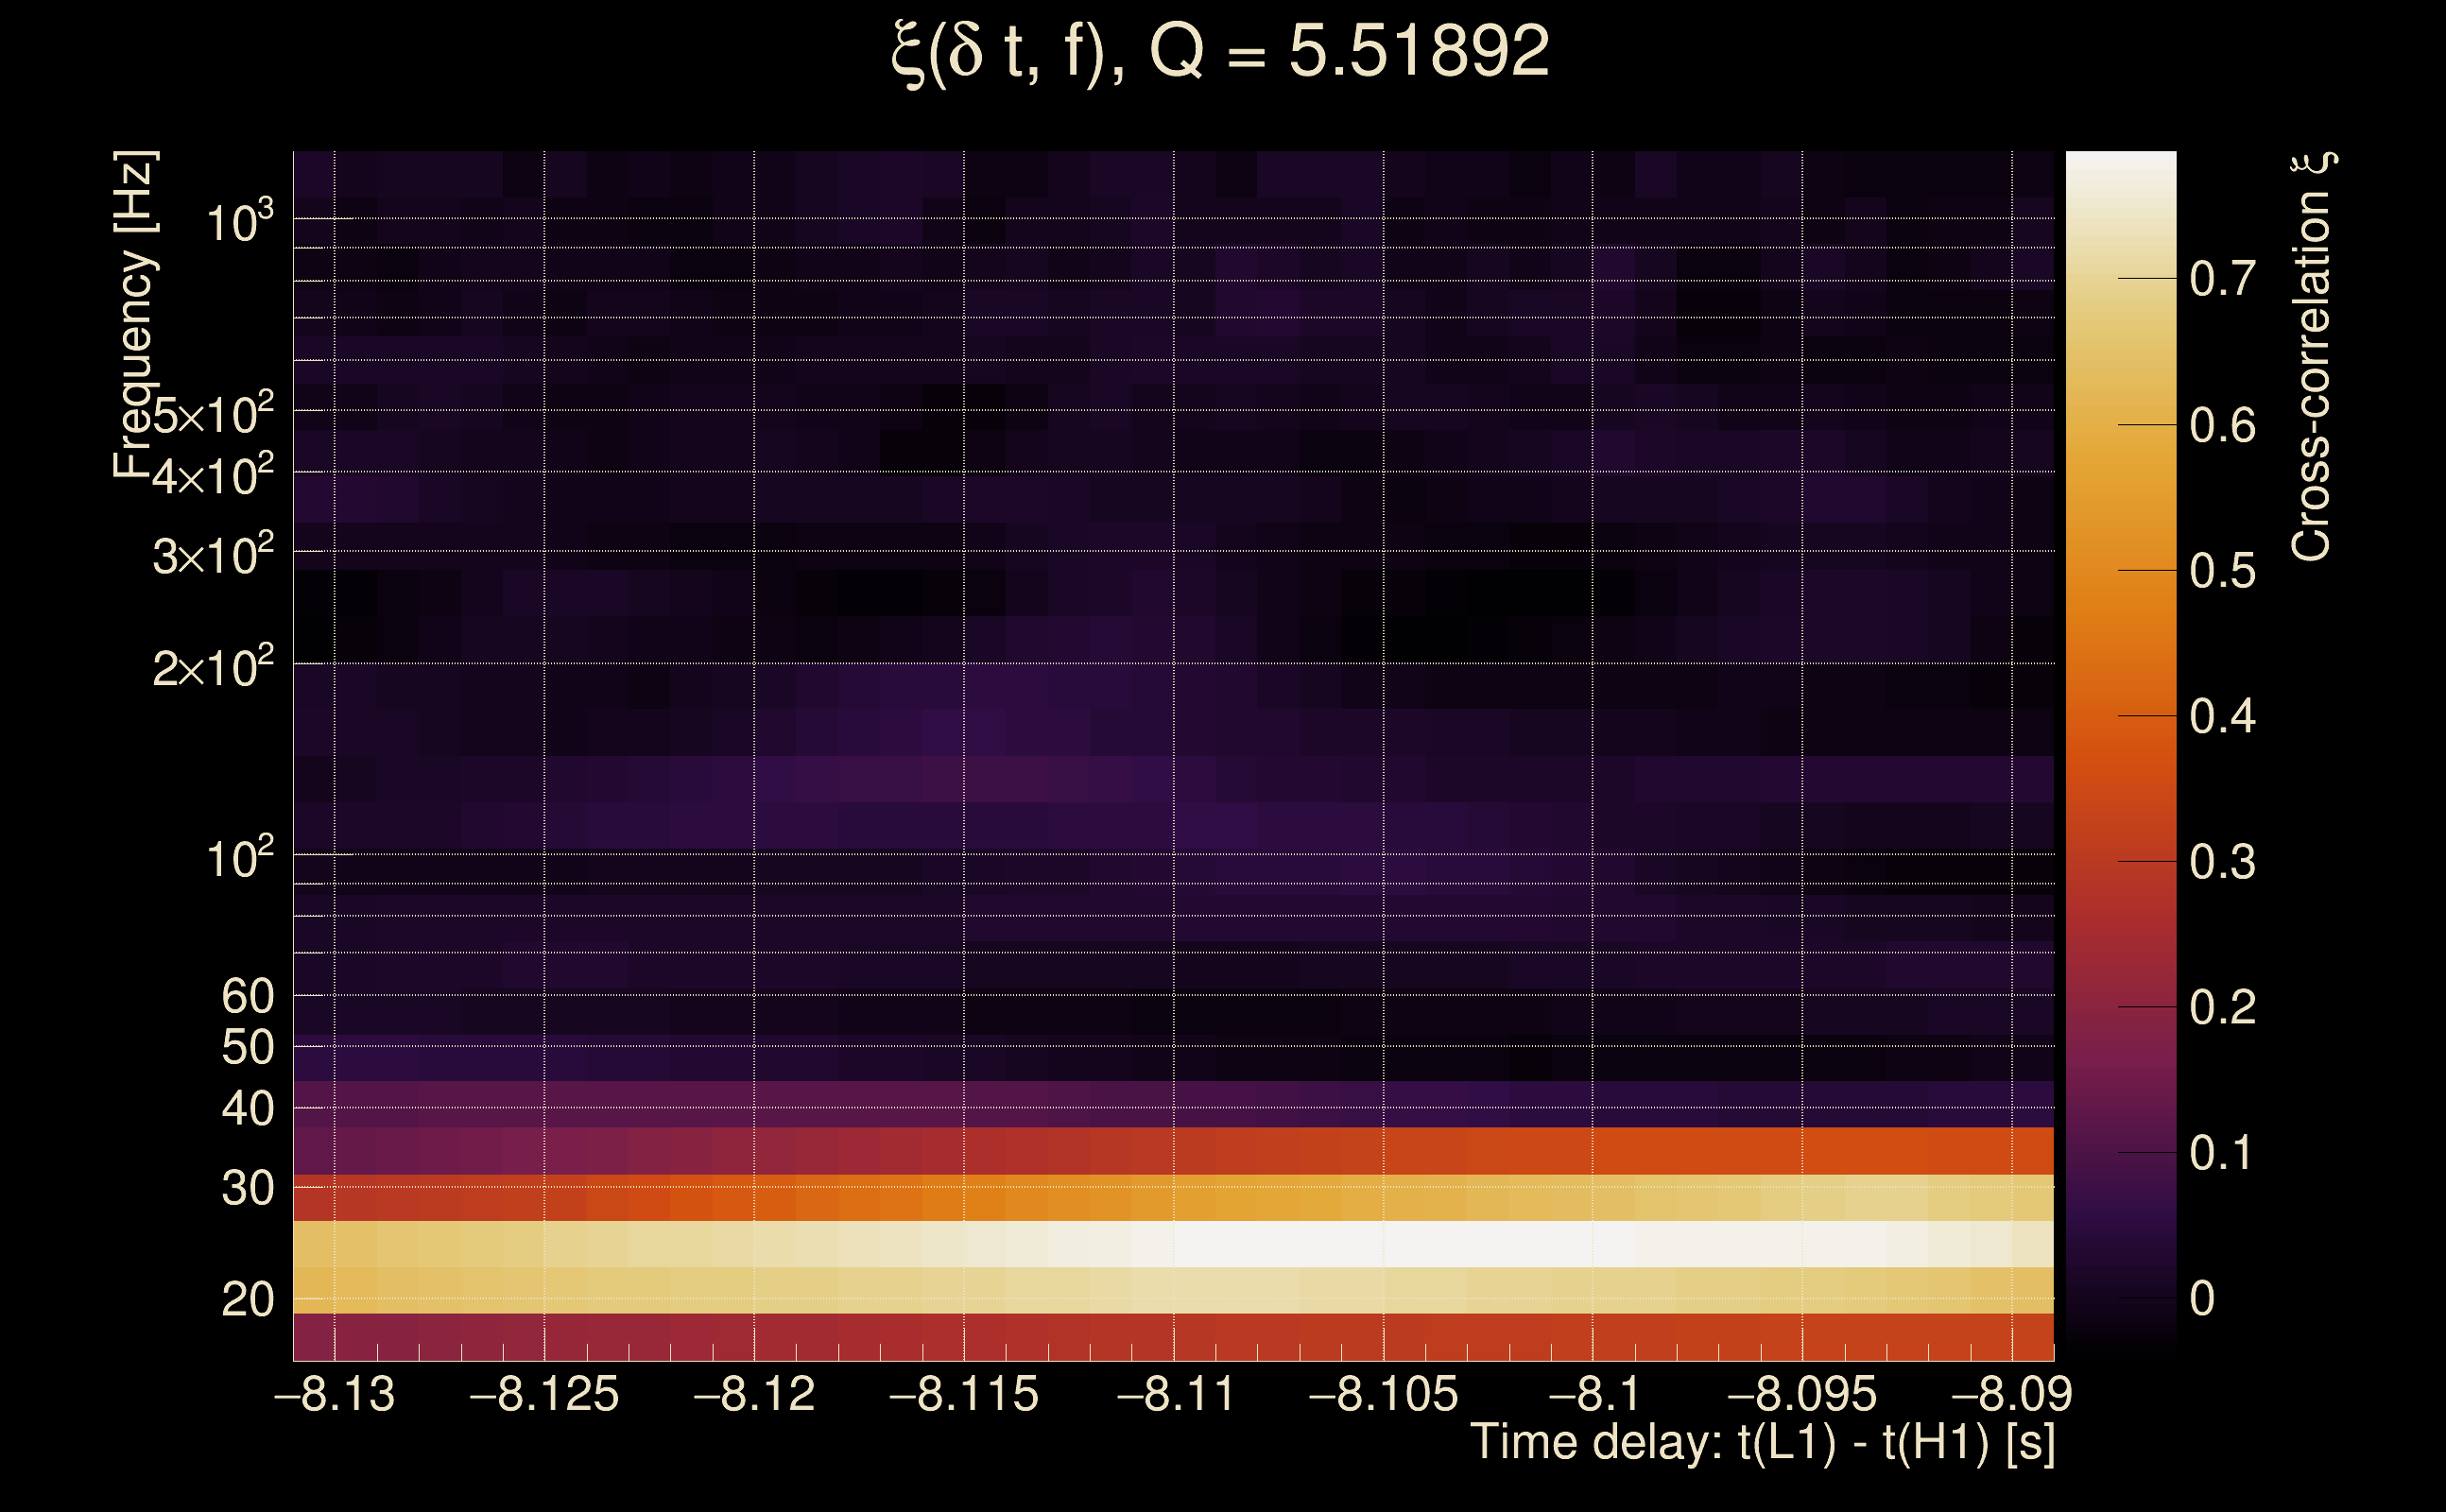Image resolution: width=2446 pixels, height=1512 pixels.
Task: Click the 3×10² frequency tick label
Action: click(x=212, y=555)
